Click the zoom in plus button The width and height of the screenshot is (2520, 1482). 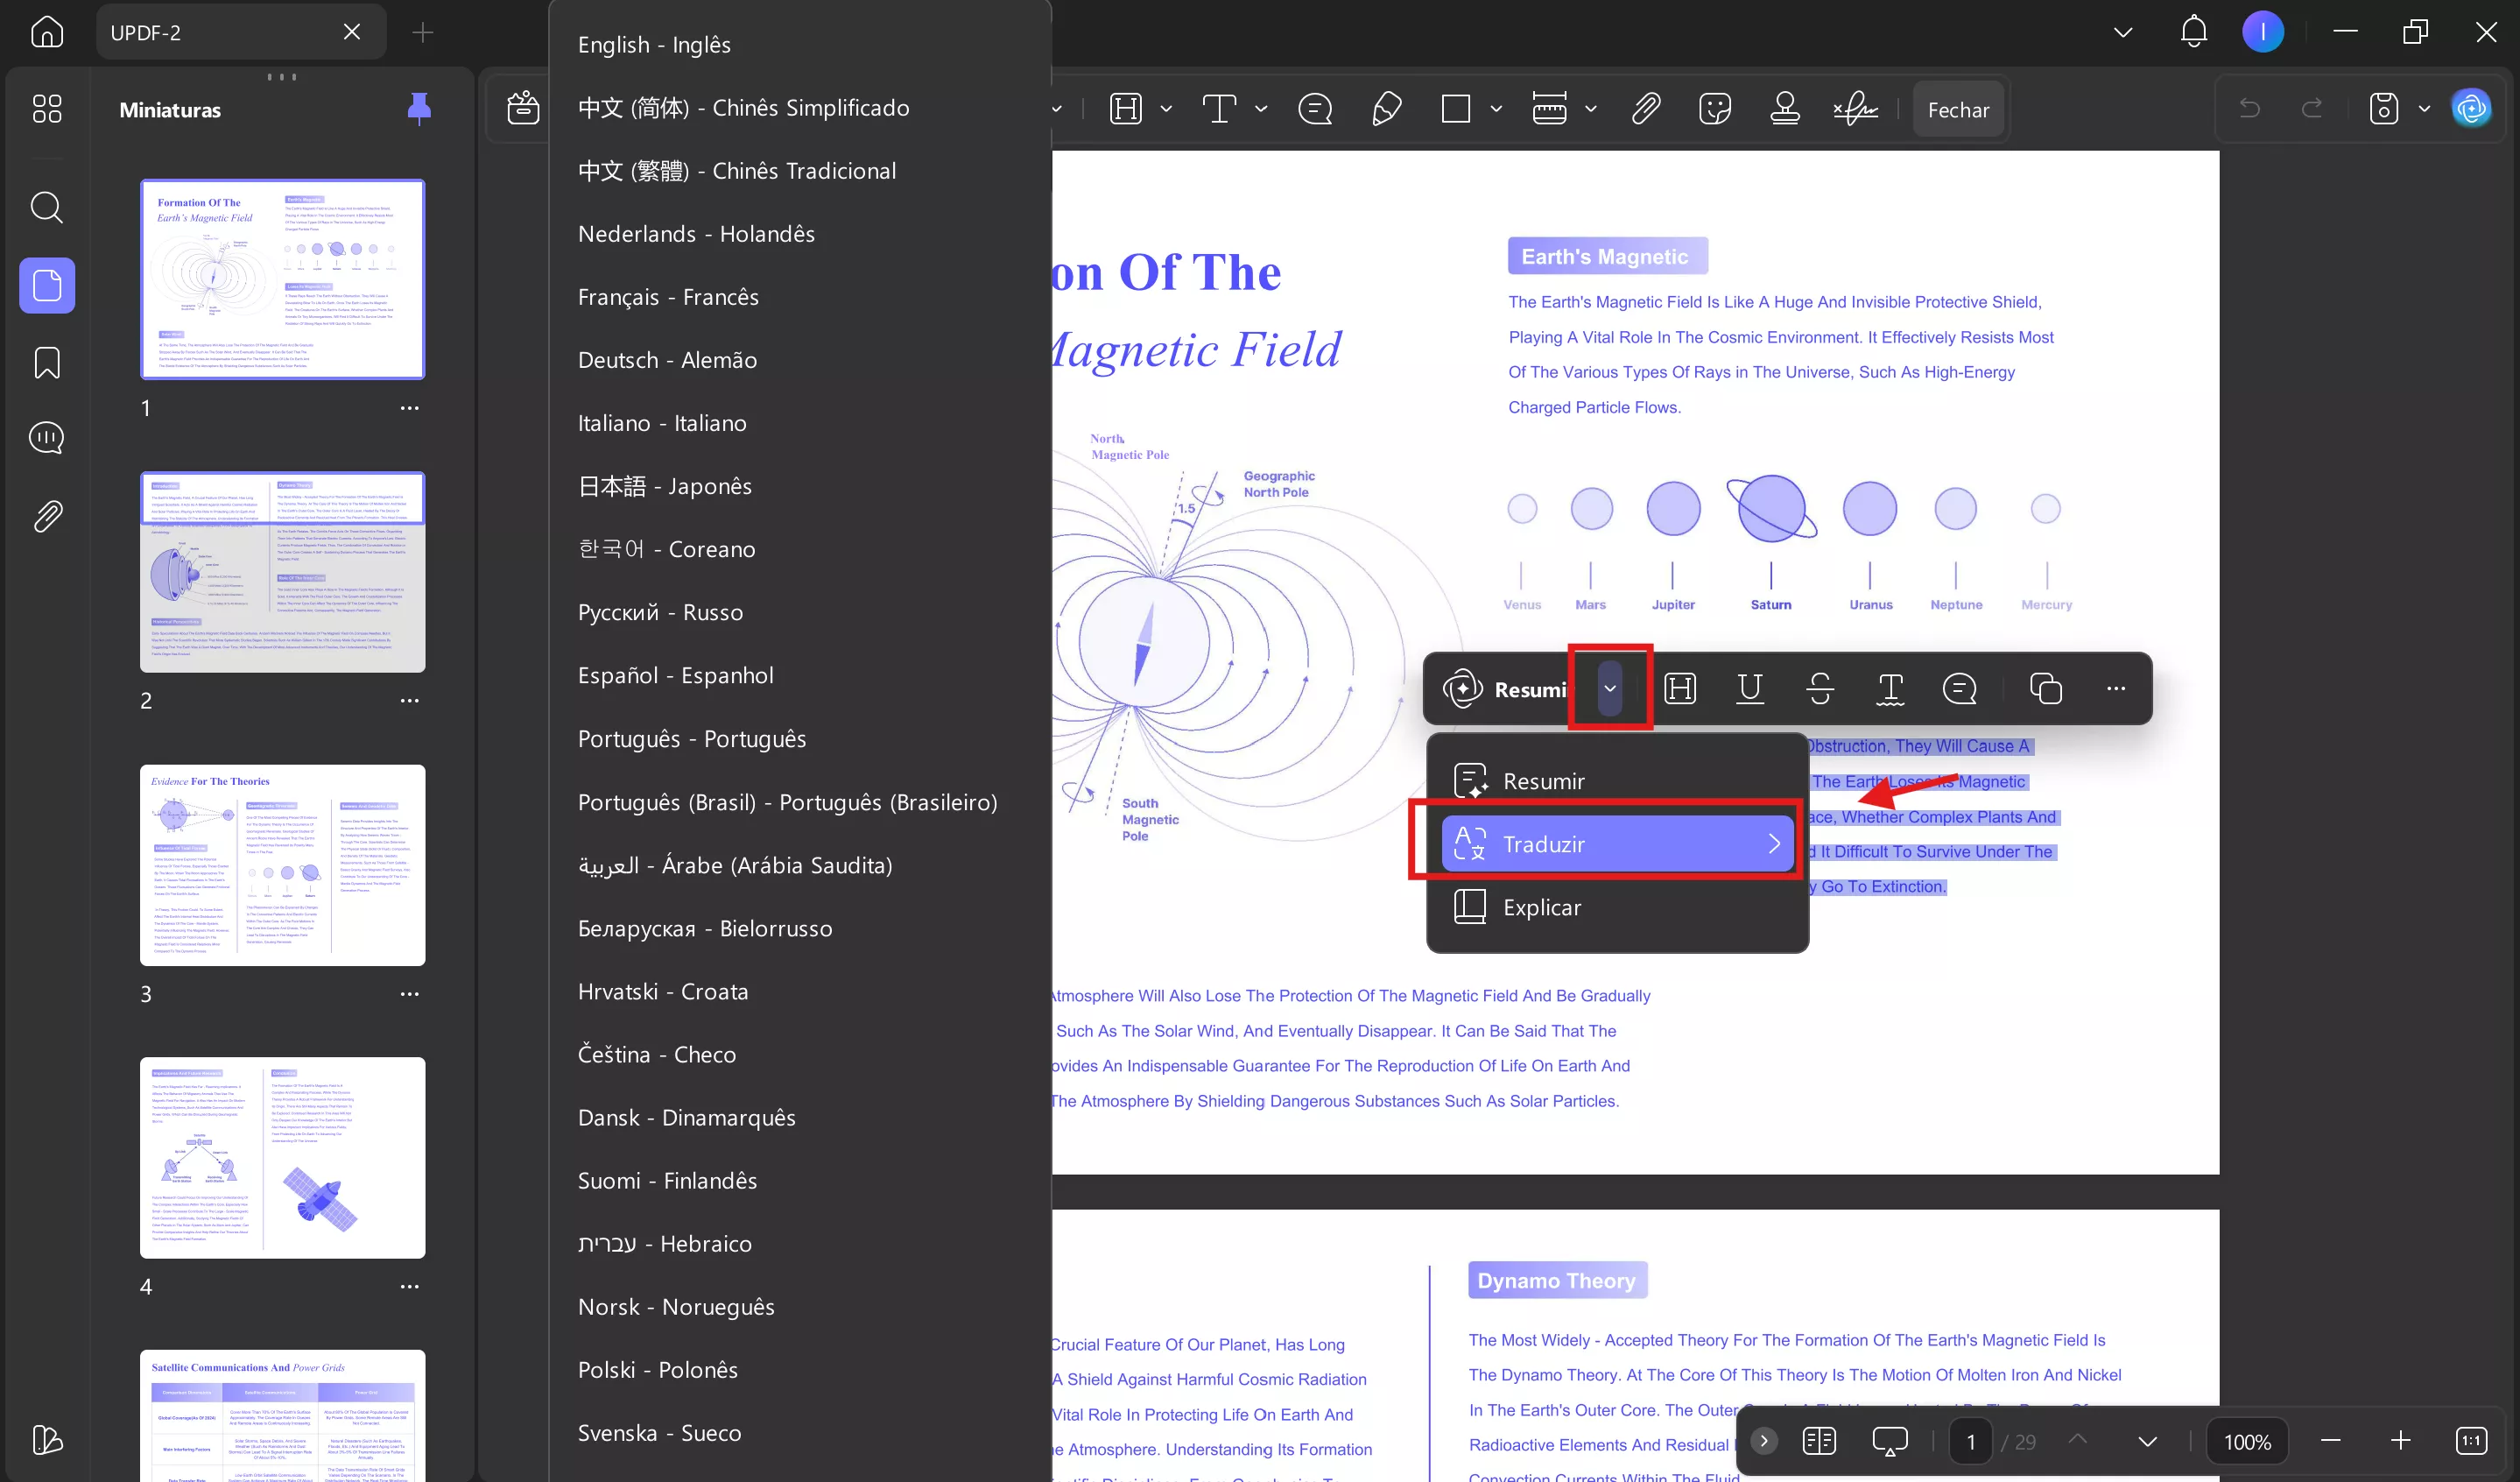coord(2400,1441)
